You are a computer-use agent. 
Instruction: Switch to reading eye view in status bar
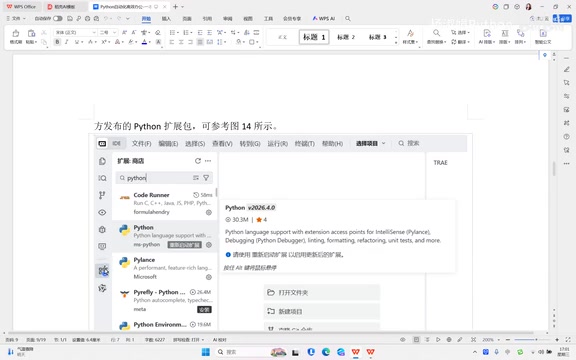[x=403, y=340]
